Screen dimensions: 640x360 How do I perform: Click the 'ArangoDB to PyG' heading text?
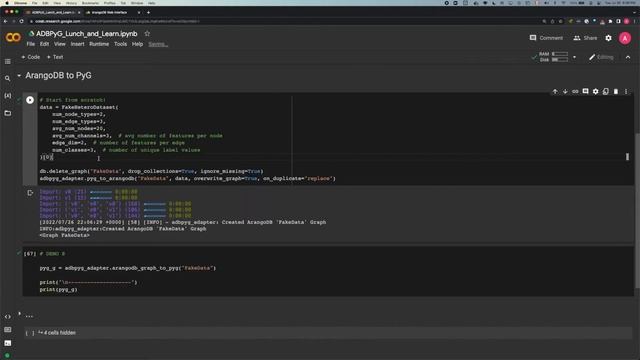pos(58,76)
